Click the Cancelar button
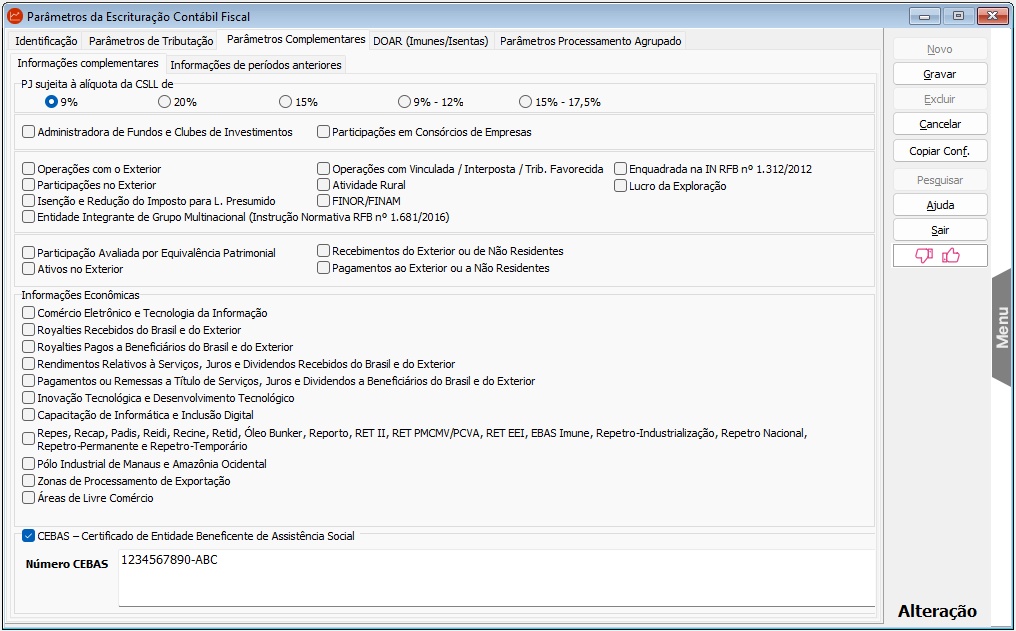Screen dimensions: 1016x631 (x=940, y=124)
